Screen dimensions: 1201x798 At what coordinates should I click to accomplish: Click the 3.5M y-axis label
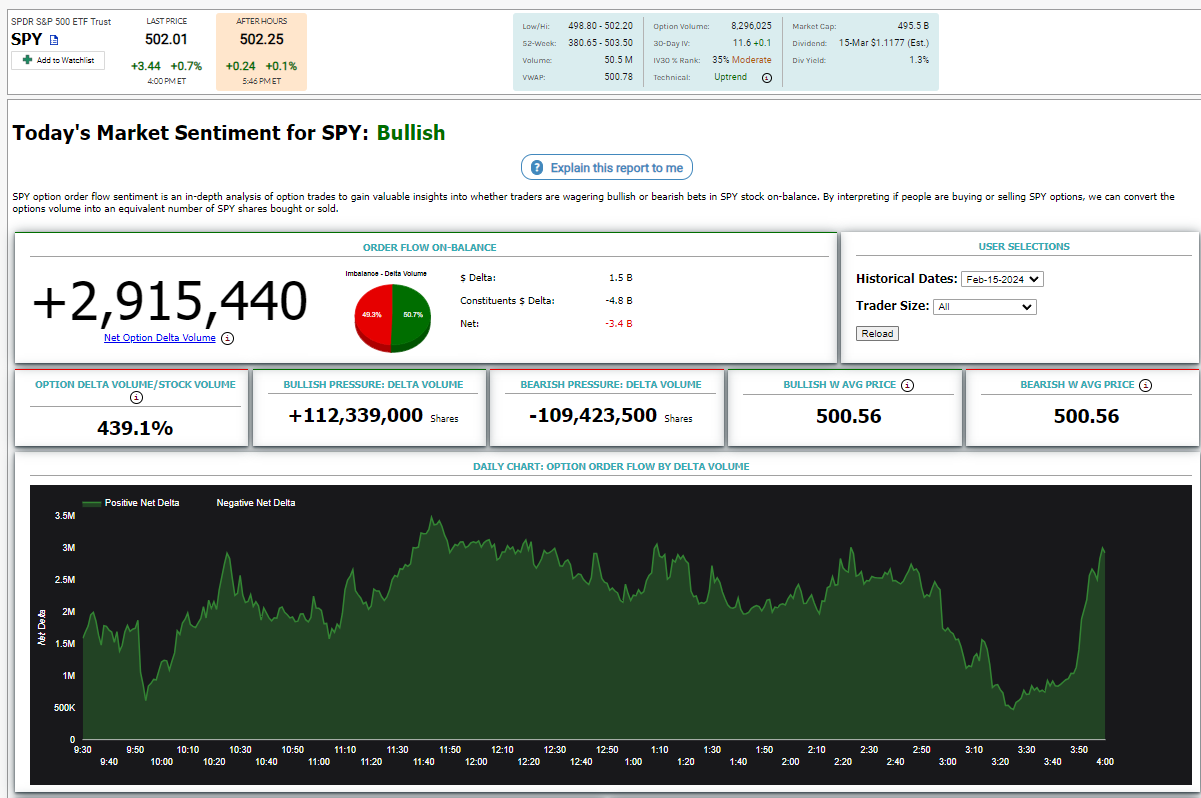pos(65,516)
